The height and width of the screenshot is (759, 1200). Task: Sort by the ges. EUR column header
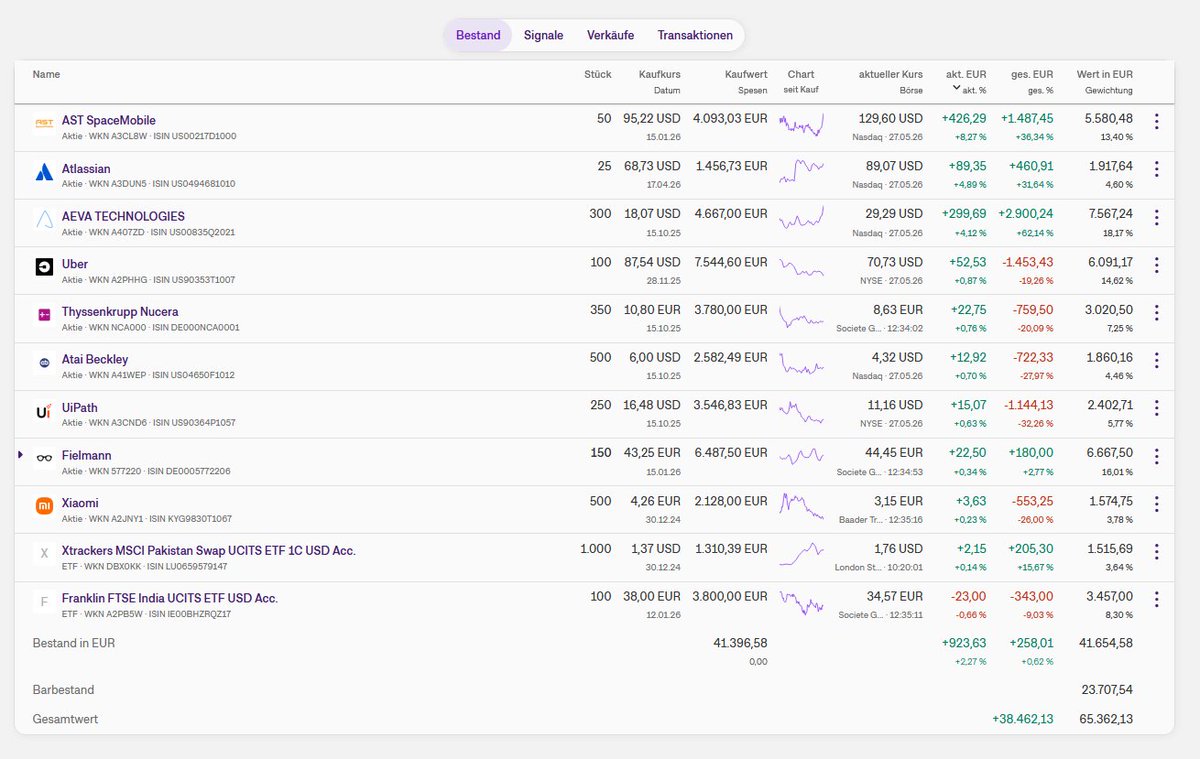(x=1031, y=74)
